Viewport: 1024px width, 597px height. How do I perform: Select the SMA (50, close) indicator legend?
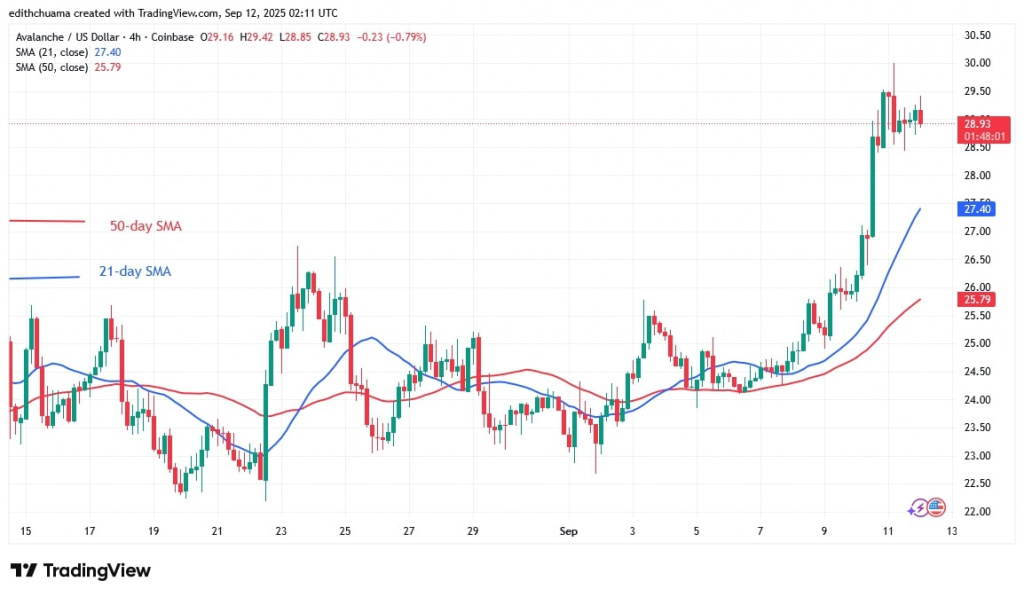(52, 67)
